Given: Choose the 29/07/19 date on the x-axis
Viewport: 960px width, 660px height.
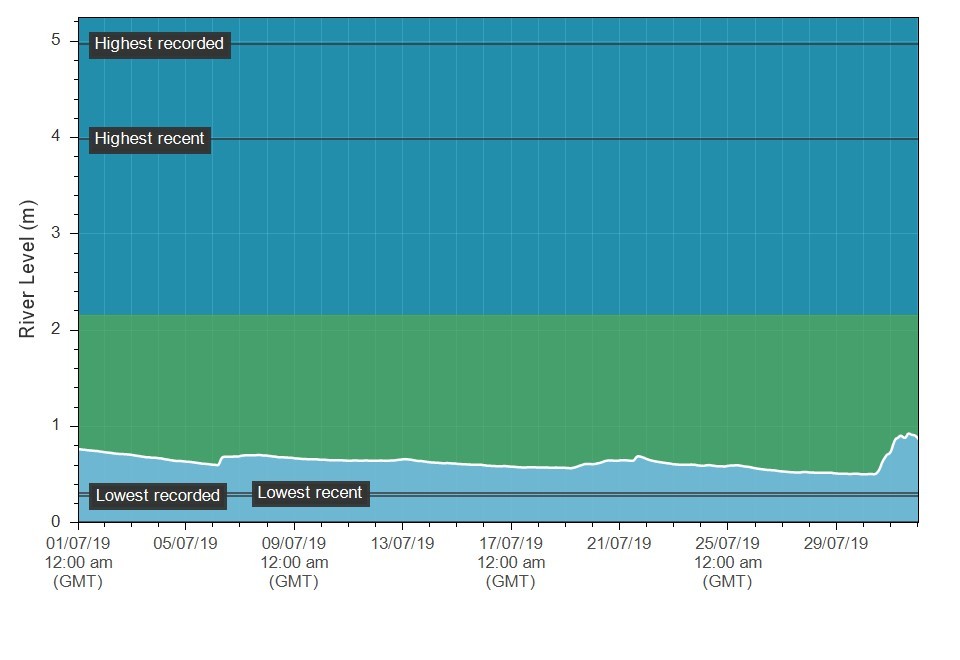Looking at the screenshot, I should pyautogui.click(x=835, y=544).
